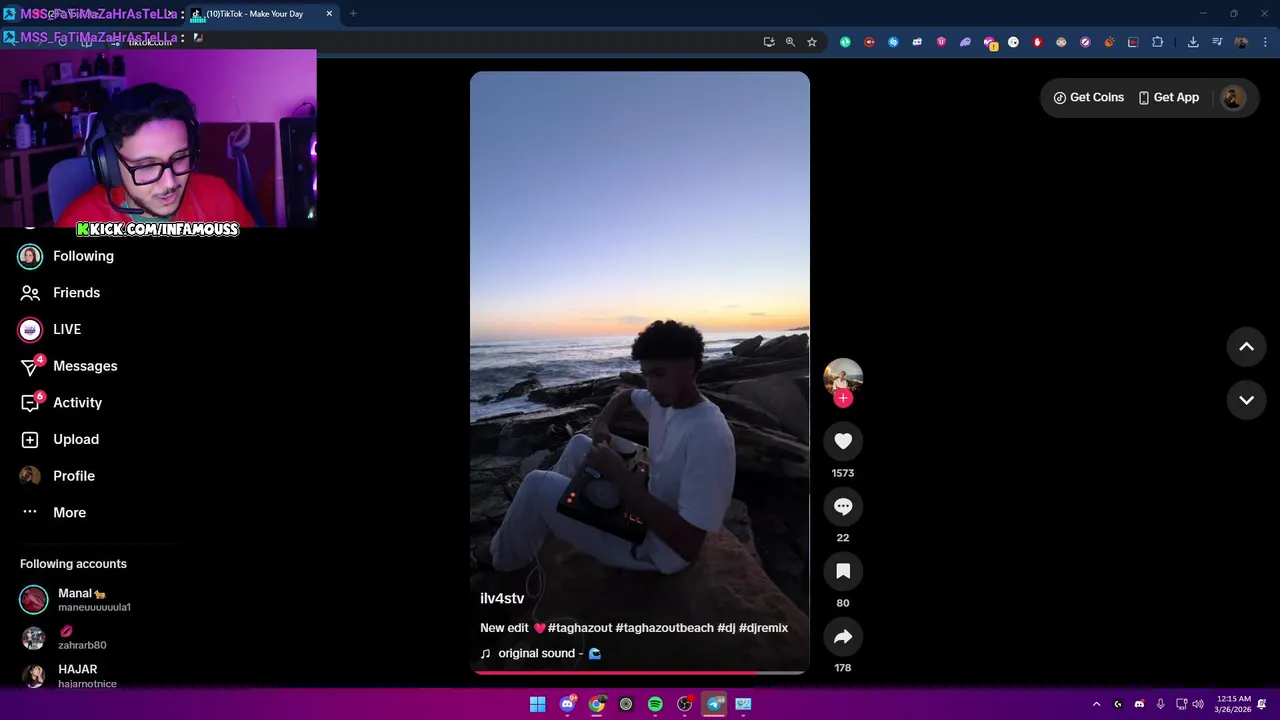Click the #djremix hashtag
The width and height of the screenshot is (1280, 720).
(x=763, y=628)
